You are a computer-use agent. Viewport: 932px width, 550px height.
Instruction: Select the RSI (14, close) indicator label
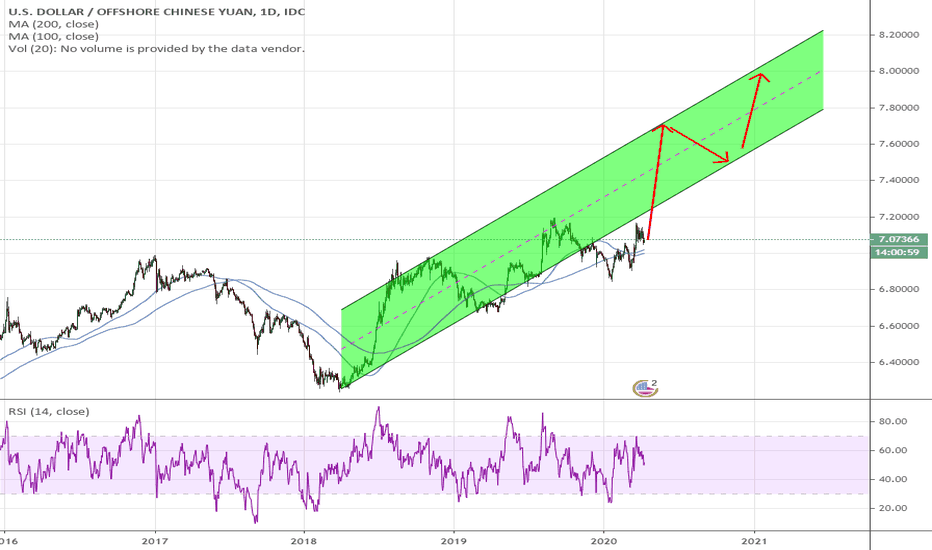(49, 411)
